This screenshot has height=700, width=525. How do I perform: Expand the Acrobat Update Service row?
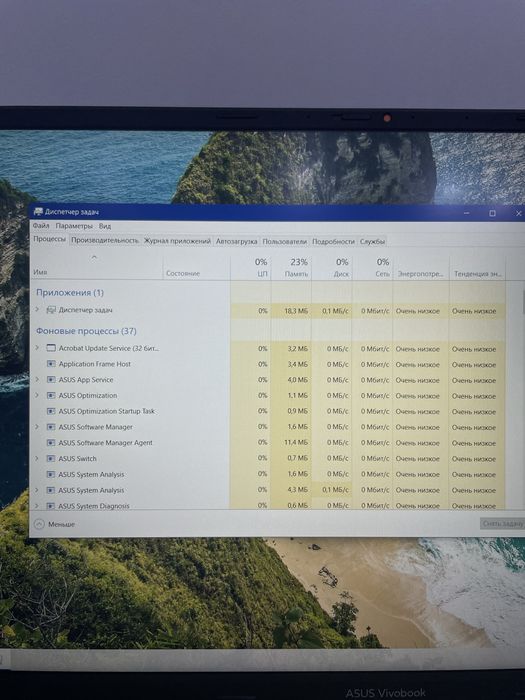coord(38,348)
